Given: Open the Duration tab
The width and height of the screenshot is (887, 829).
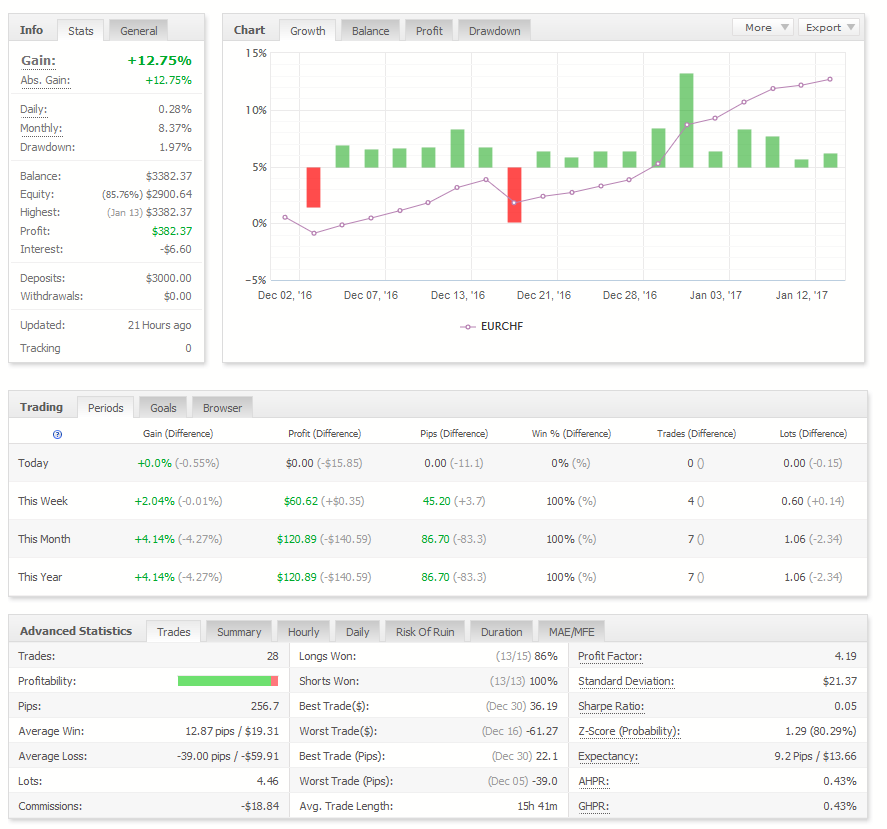Looking at the screenshot, I should (x=502, y=632).
